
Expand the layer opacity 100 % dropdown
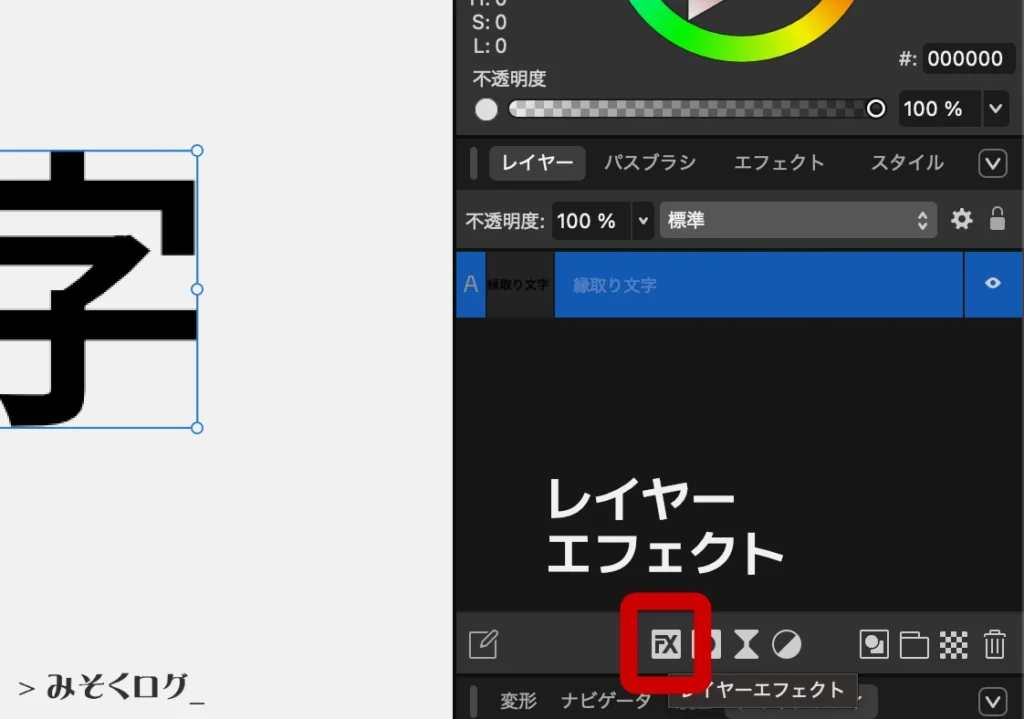coord(642,221)
